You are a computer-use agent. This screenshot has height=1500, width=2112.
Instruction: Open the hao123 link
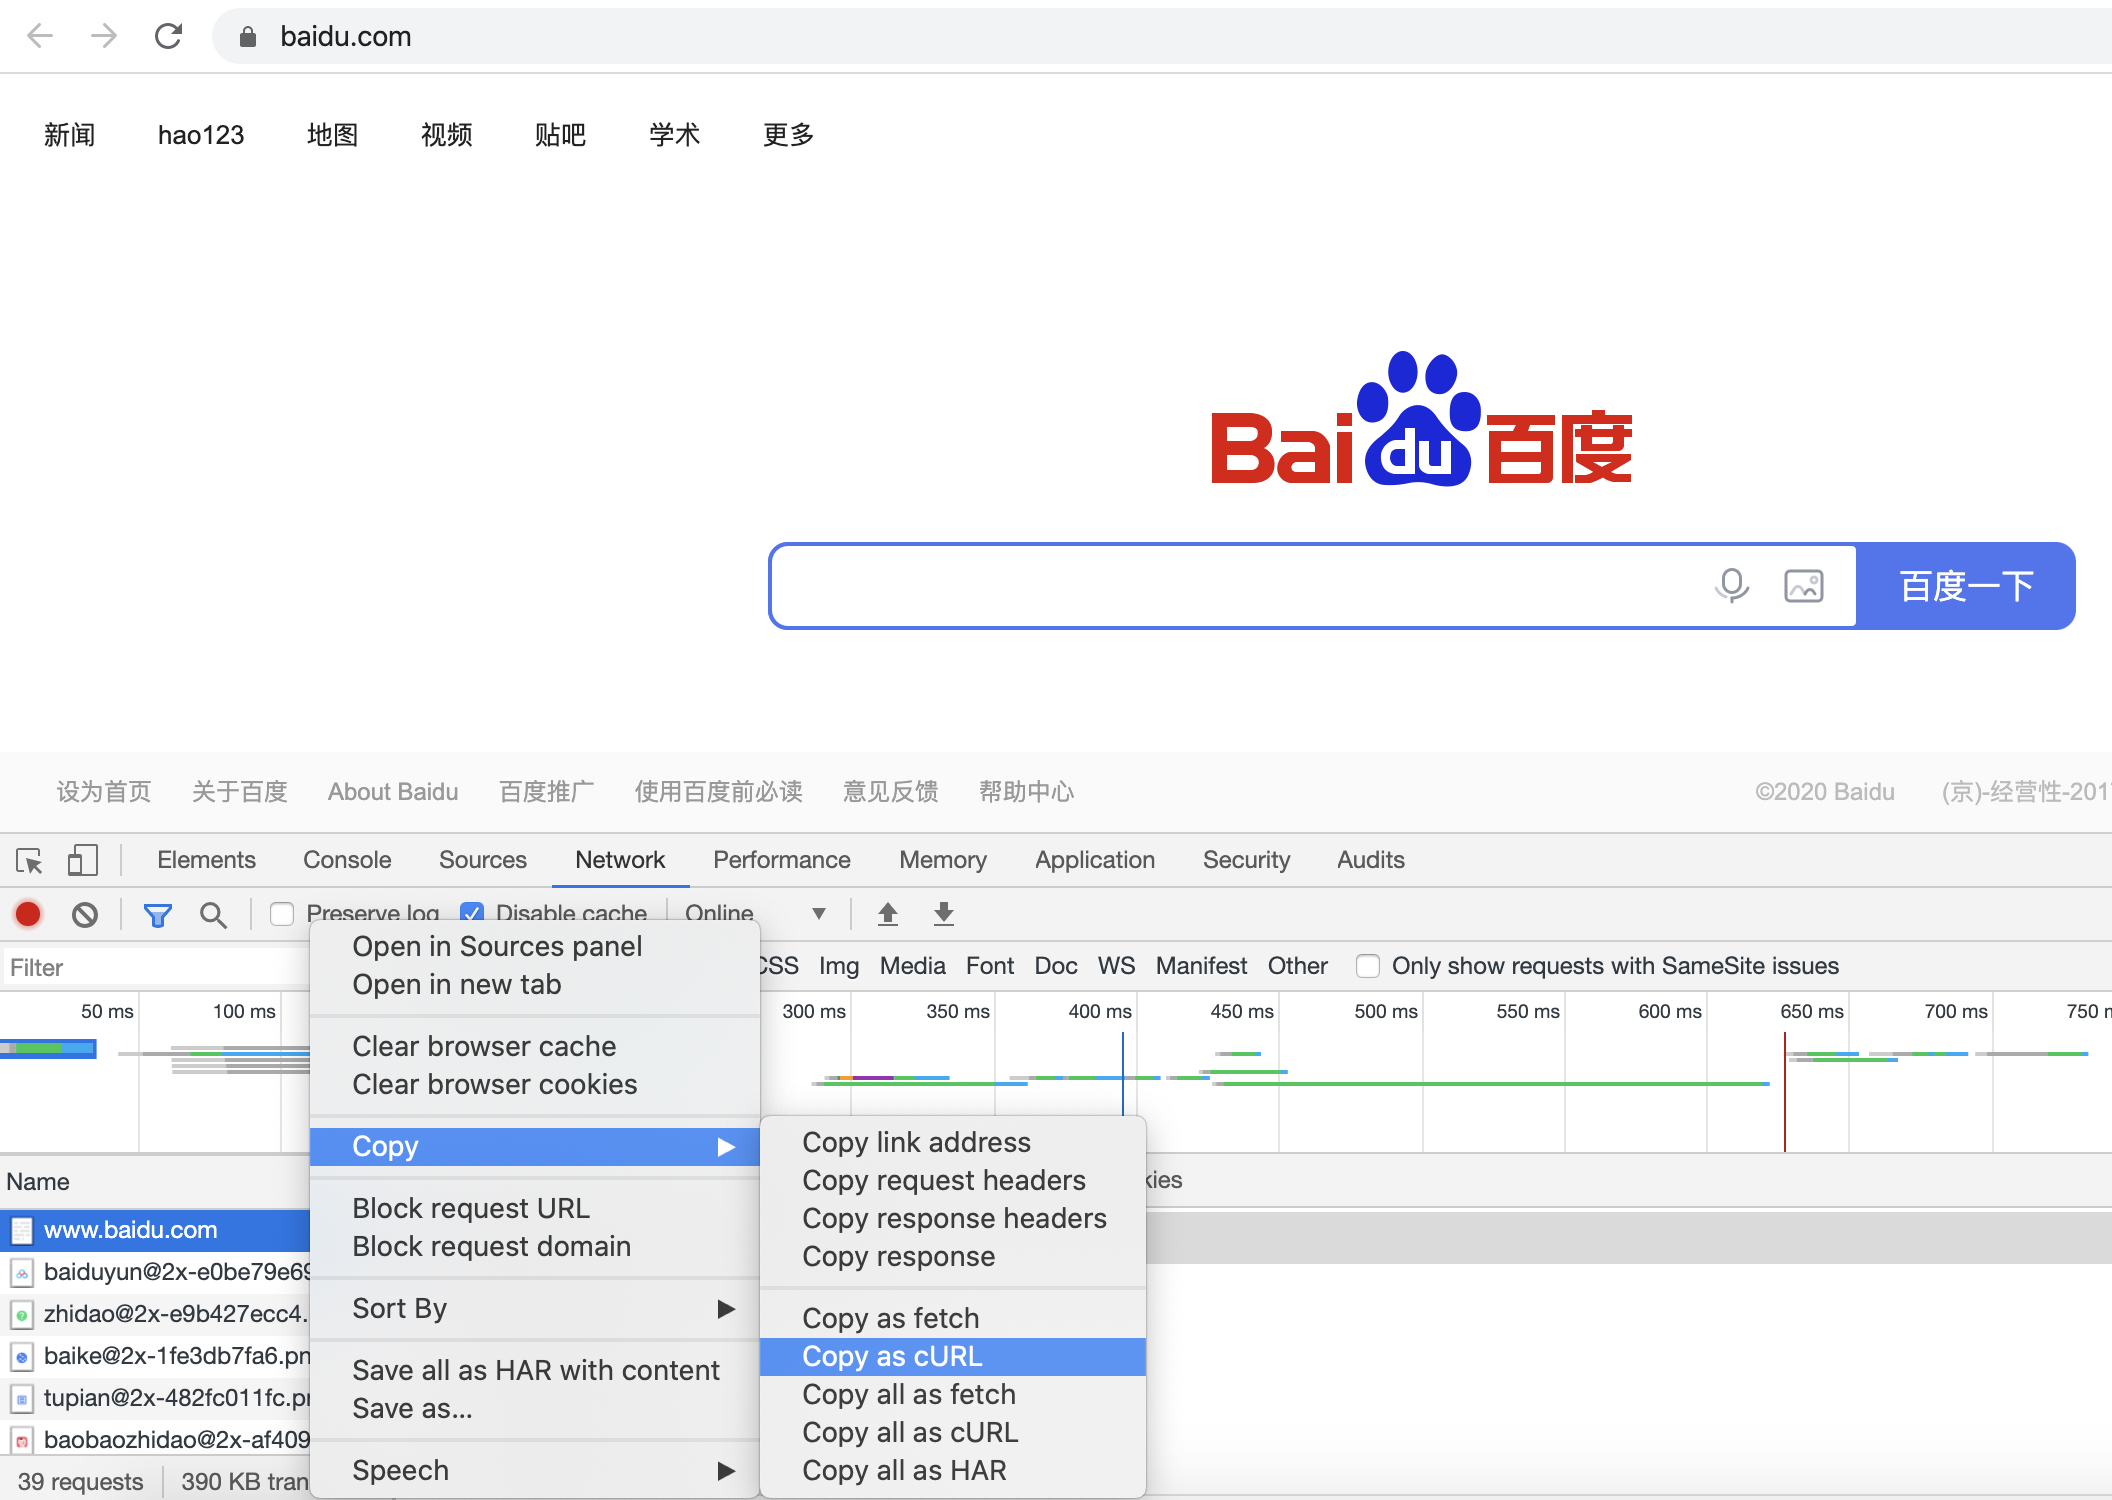[x=201, y=135]
